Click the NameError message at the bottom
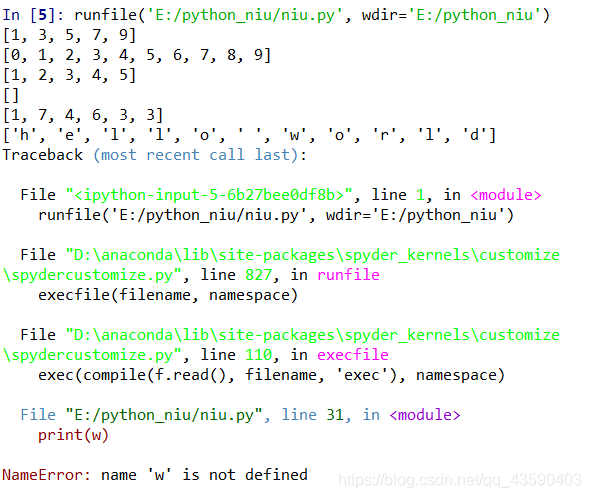This screenshot has height=498, width=591. coord(155,475)
